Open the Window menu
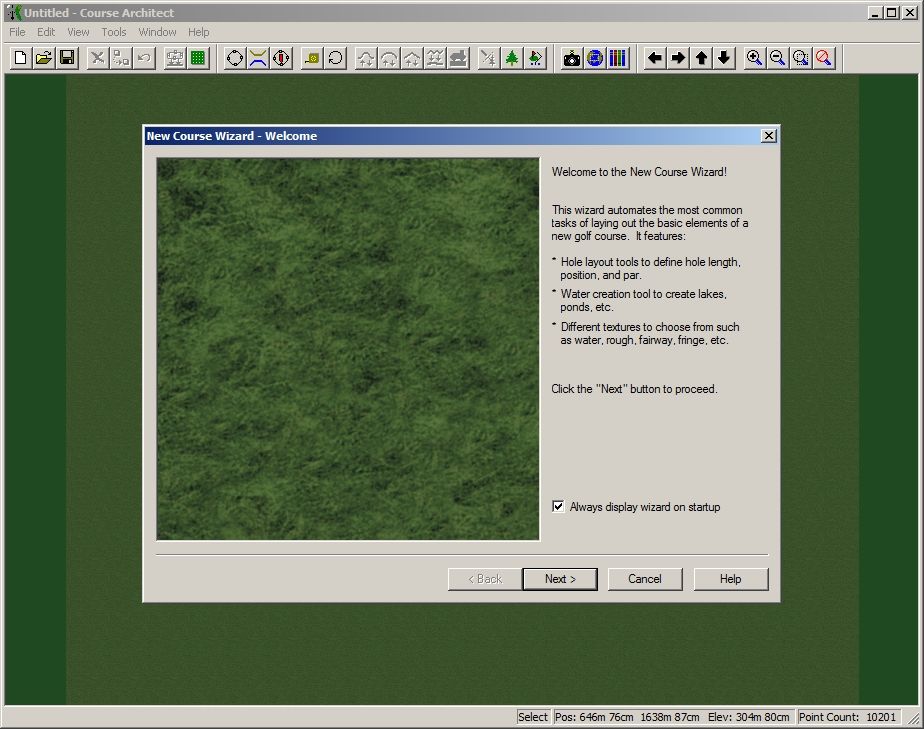 (x=157, y=32)
